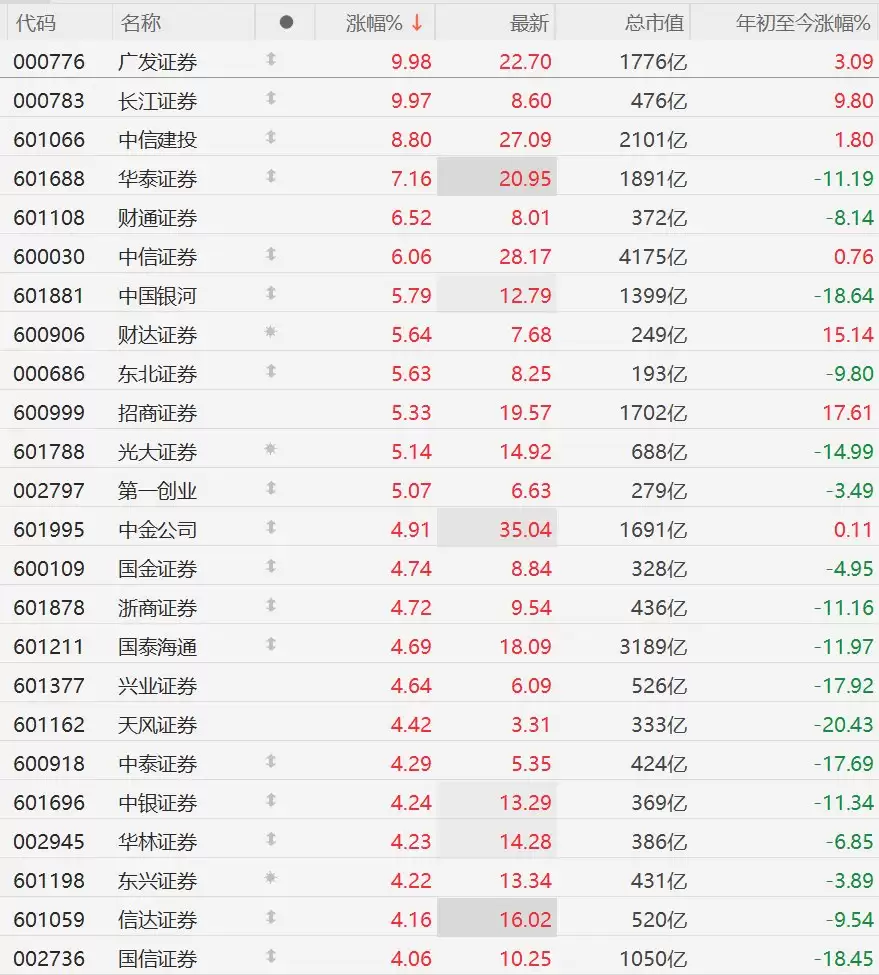
Task: Select stock name 兴业证券
Action: (158, 686)
